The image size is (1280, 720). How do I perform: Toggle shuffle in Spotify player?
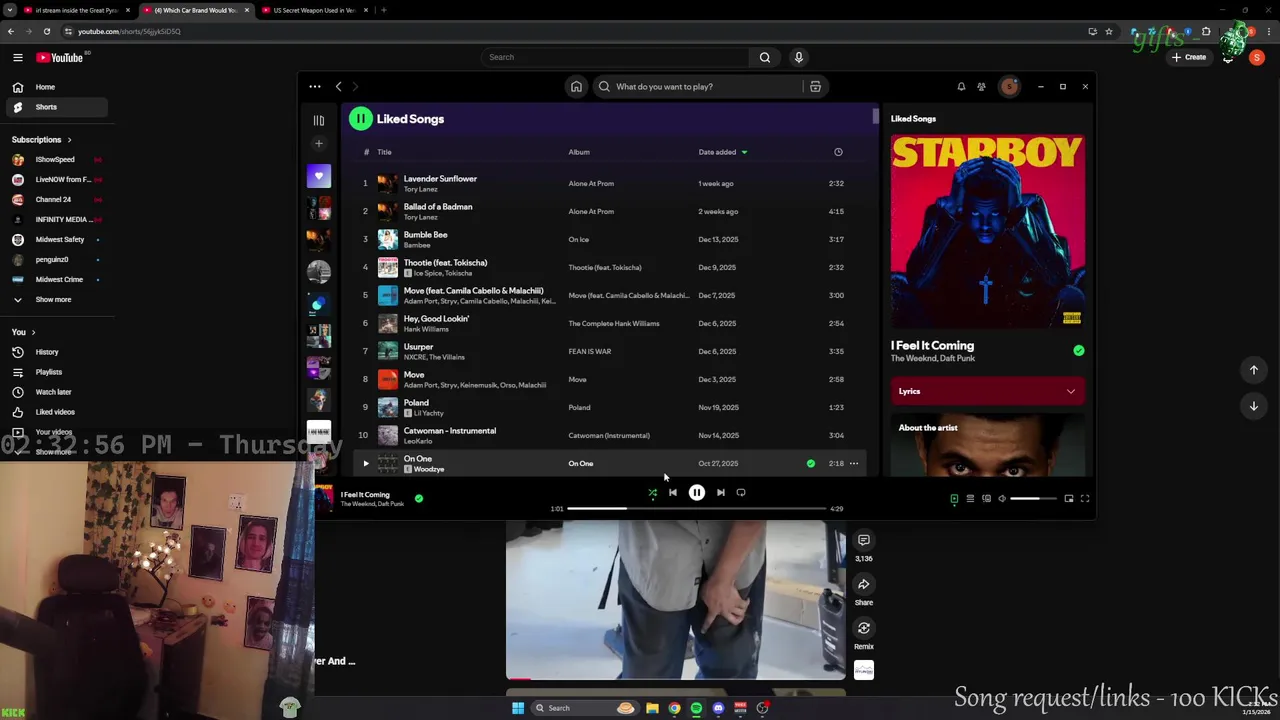click(x=652, y=492)
